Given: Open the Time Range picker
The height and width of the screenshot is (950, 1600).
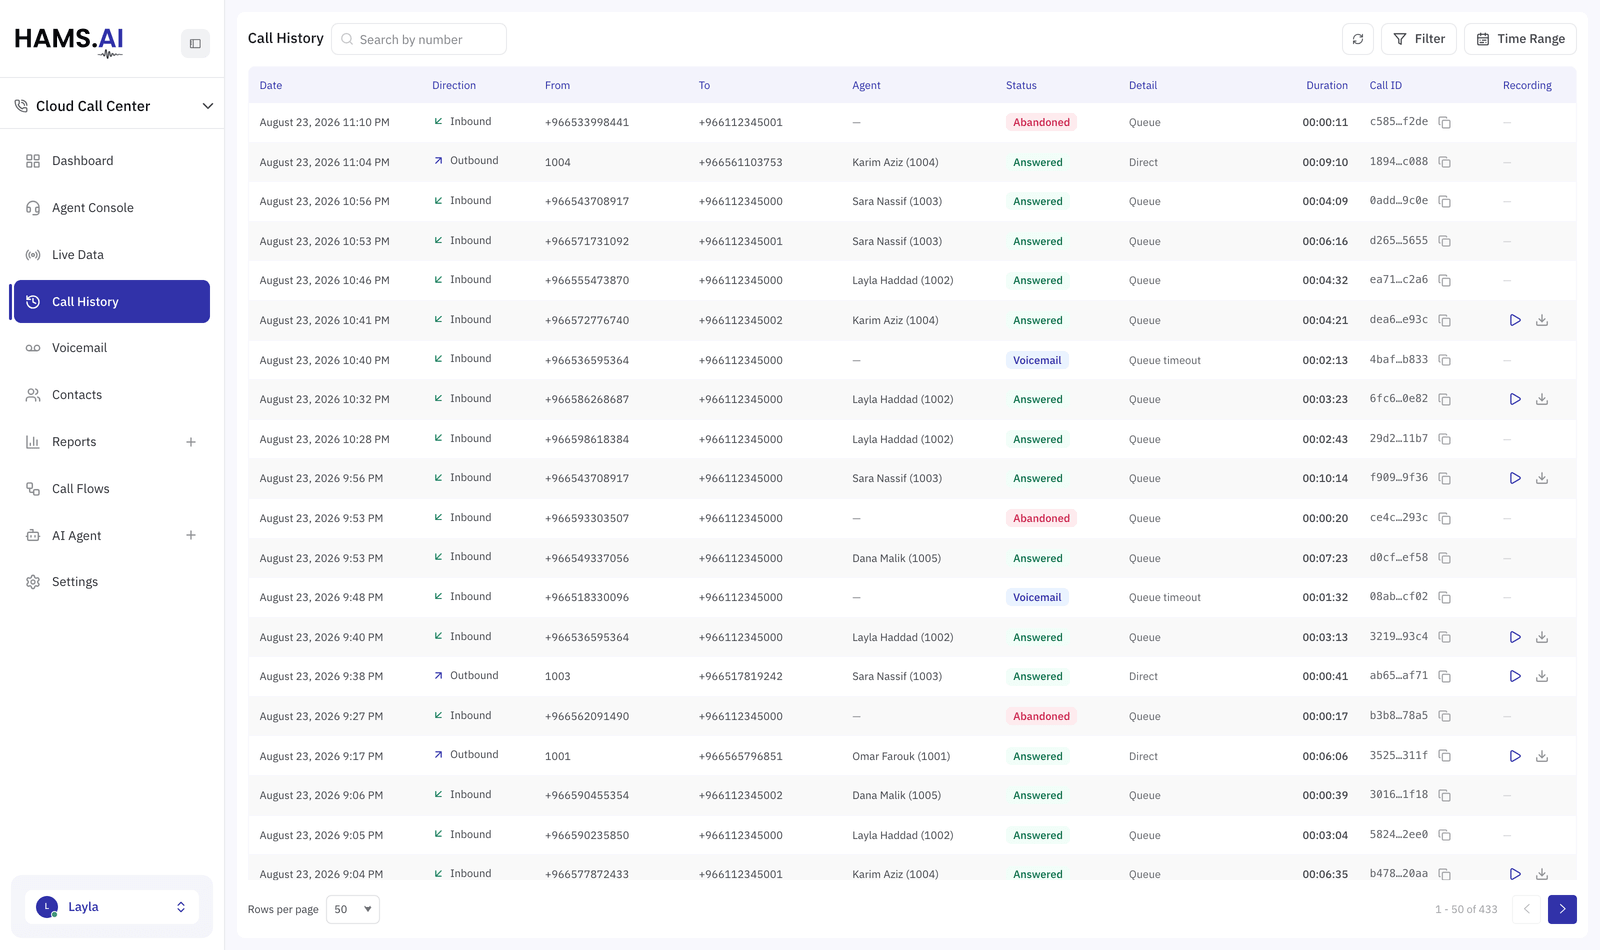Looking at the screenshot, I should pyautogui.click(x=1521, y=39).
